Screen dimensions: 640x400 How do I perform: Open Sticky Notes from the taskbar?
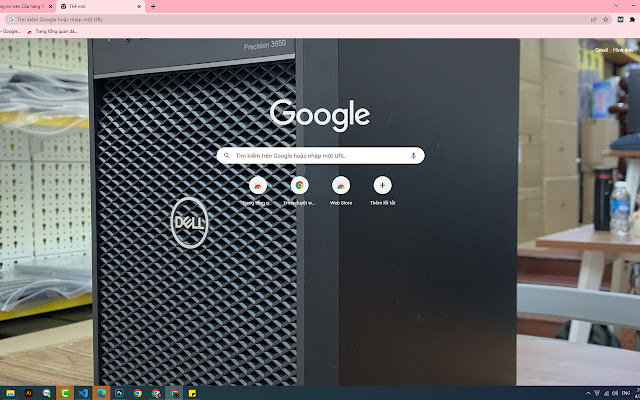tap(192, 393)
